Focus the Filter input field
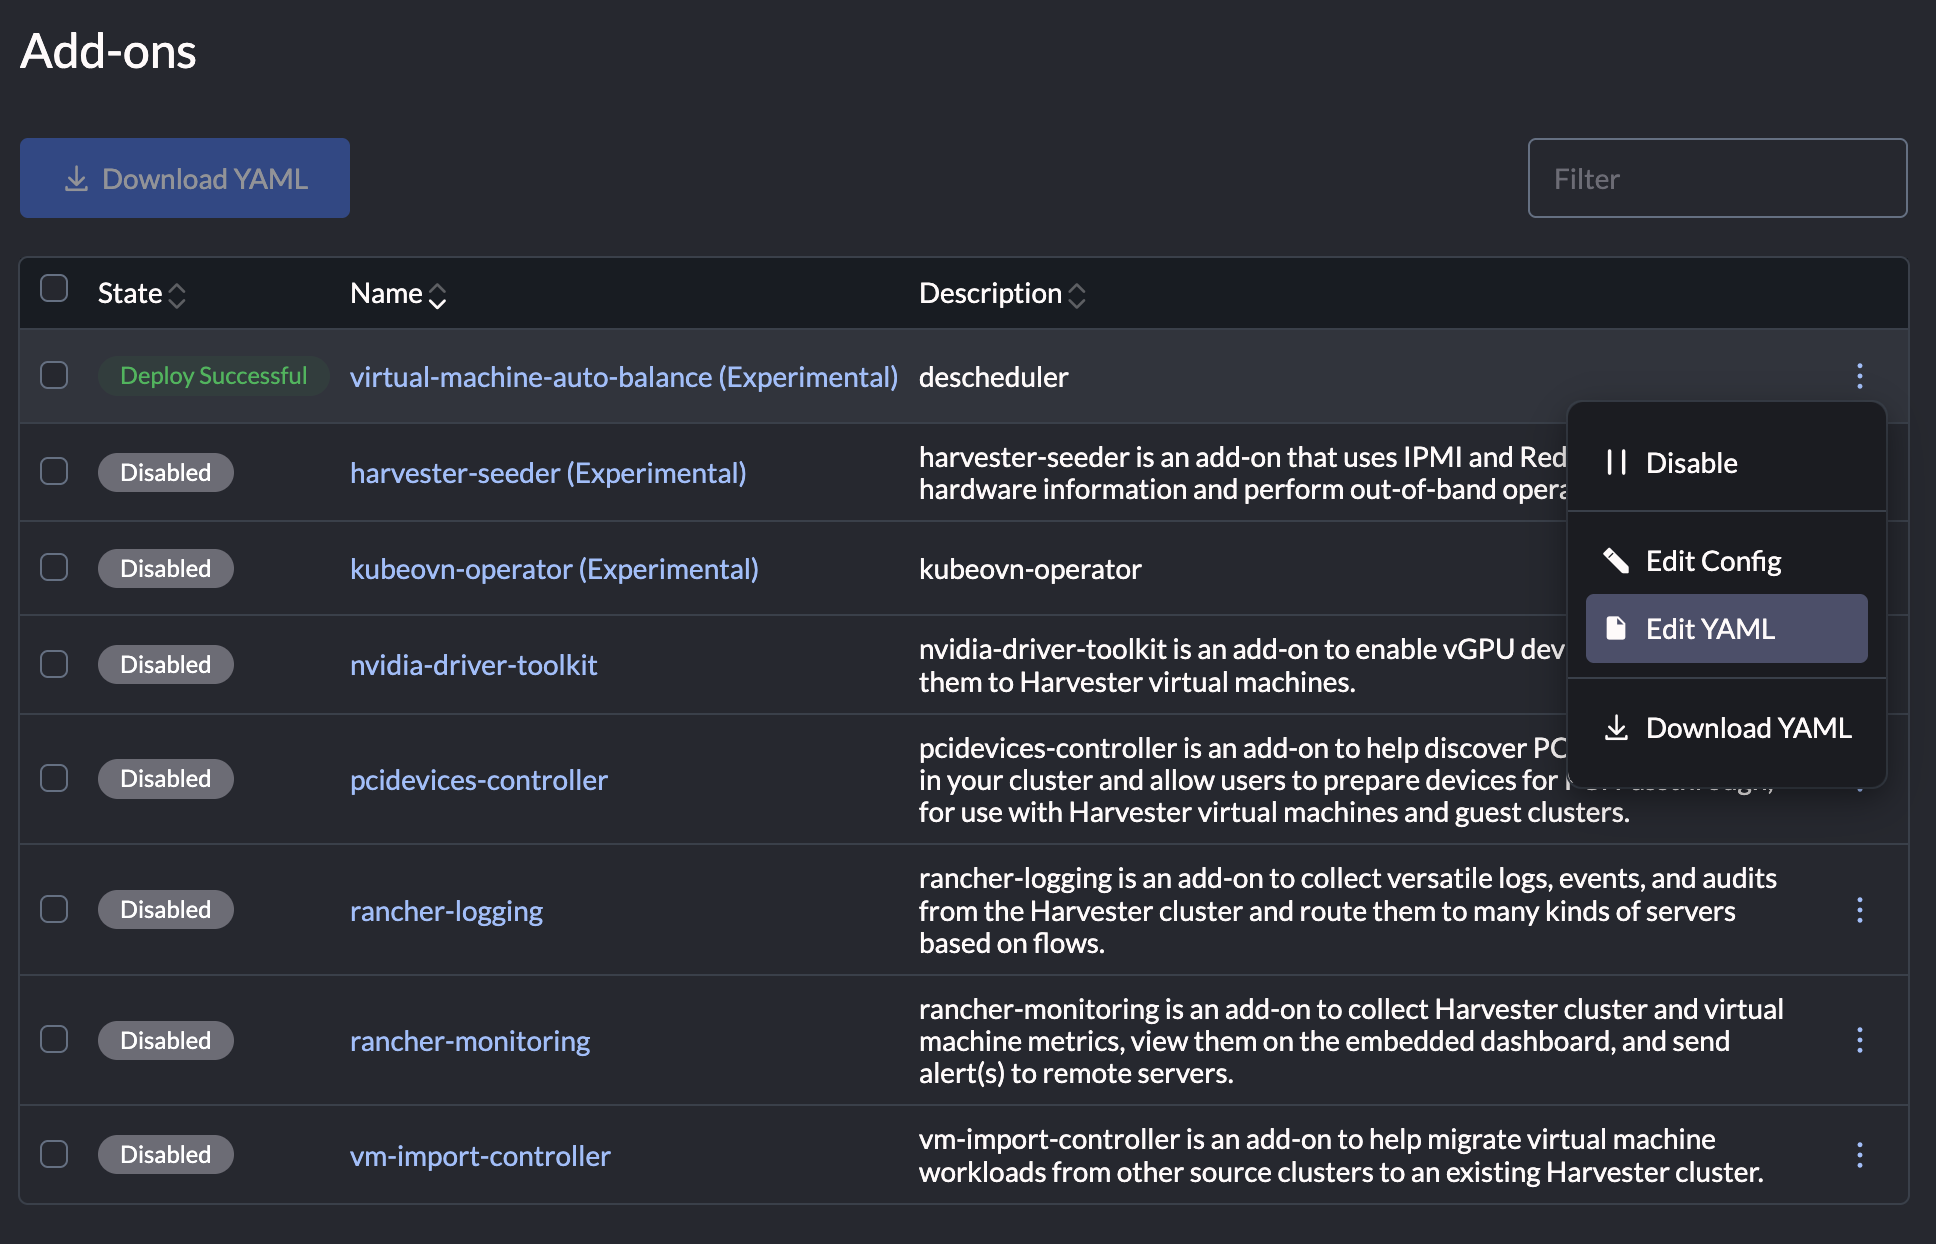This screenshot has height=1244, width=1936. click(x=1716, y=179)
